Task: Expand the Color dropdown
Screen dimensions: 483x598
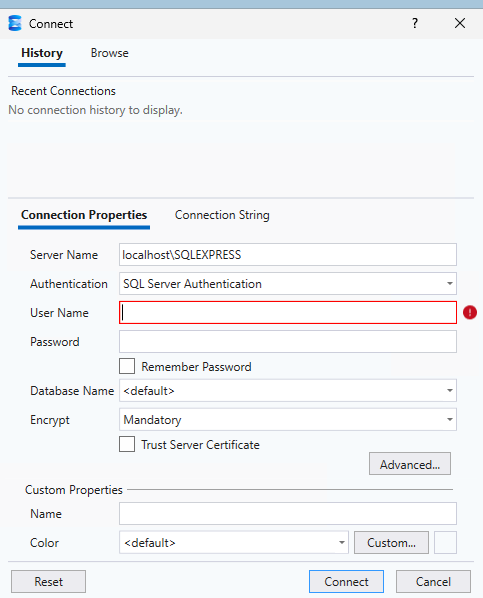Action: pos(233,542)
